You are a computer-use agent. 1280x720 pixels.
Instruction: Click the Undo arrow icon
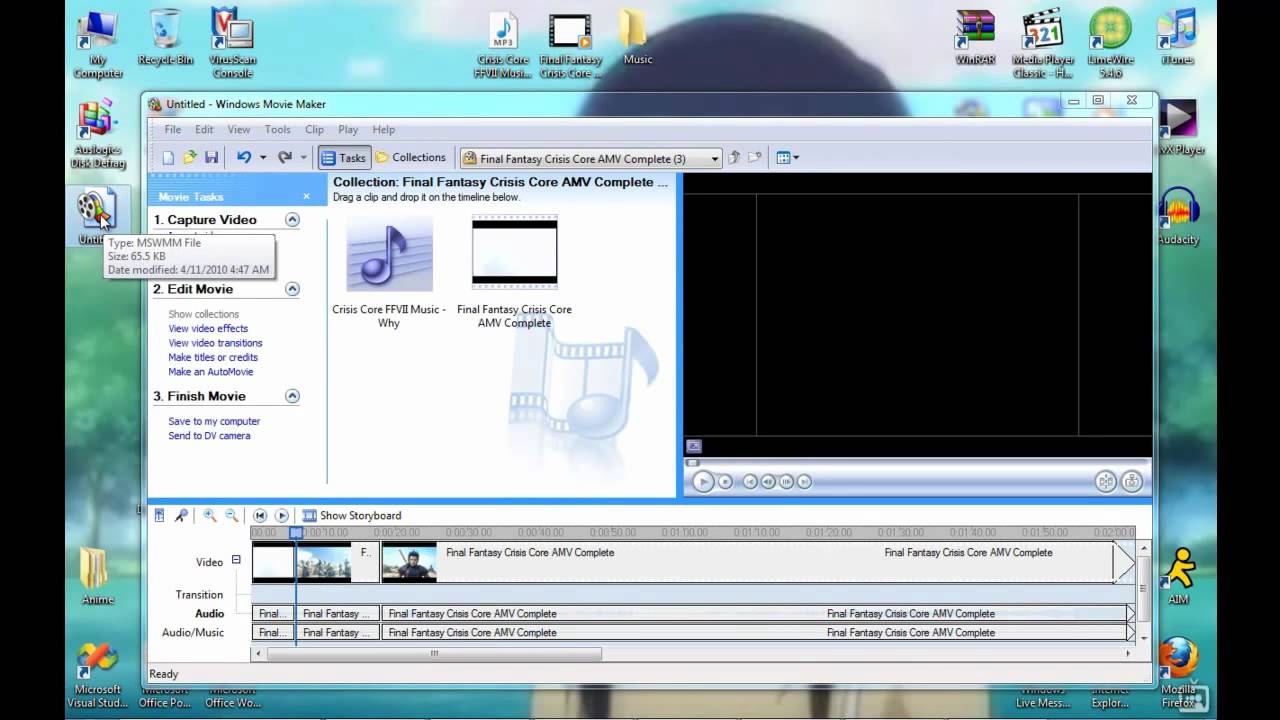coord(244,157)
